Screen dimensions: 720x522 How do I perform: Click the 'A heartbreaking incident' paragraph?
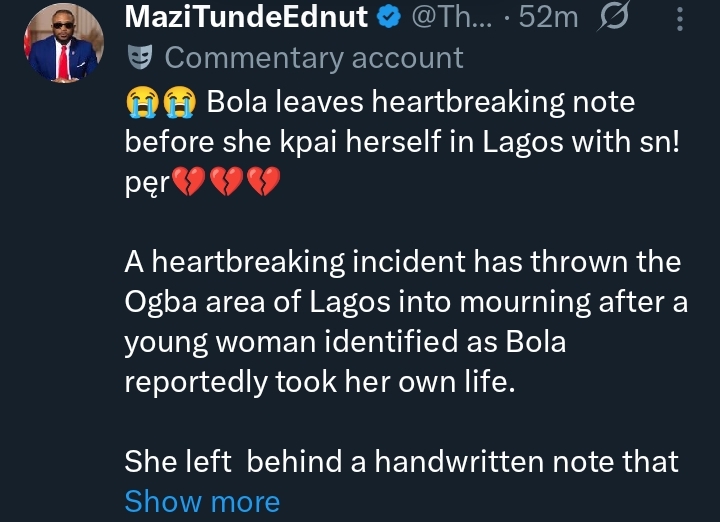402,263
